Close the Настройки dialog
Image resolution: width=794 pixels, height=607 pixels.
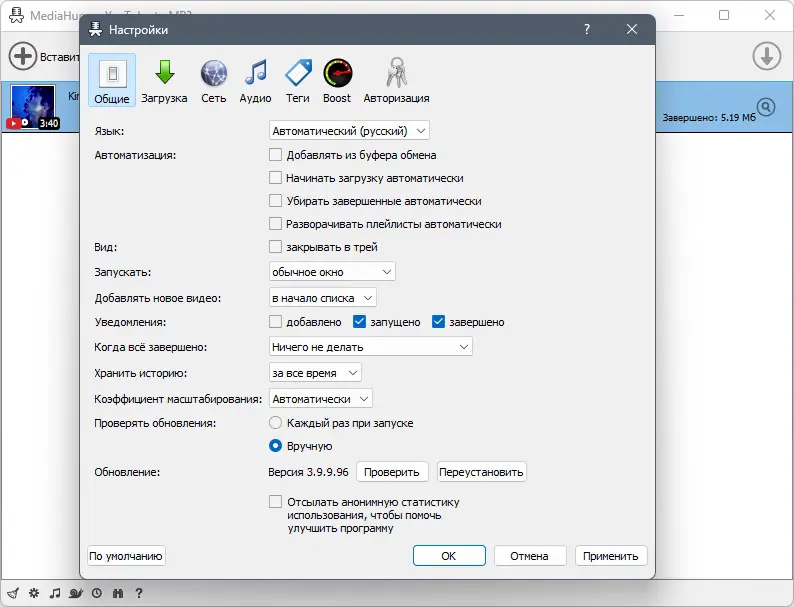pyautogui.click(x=632, y=29)
